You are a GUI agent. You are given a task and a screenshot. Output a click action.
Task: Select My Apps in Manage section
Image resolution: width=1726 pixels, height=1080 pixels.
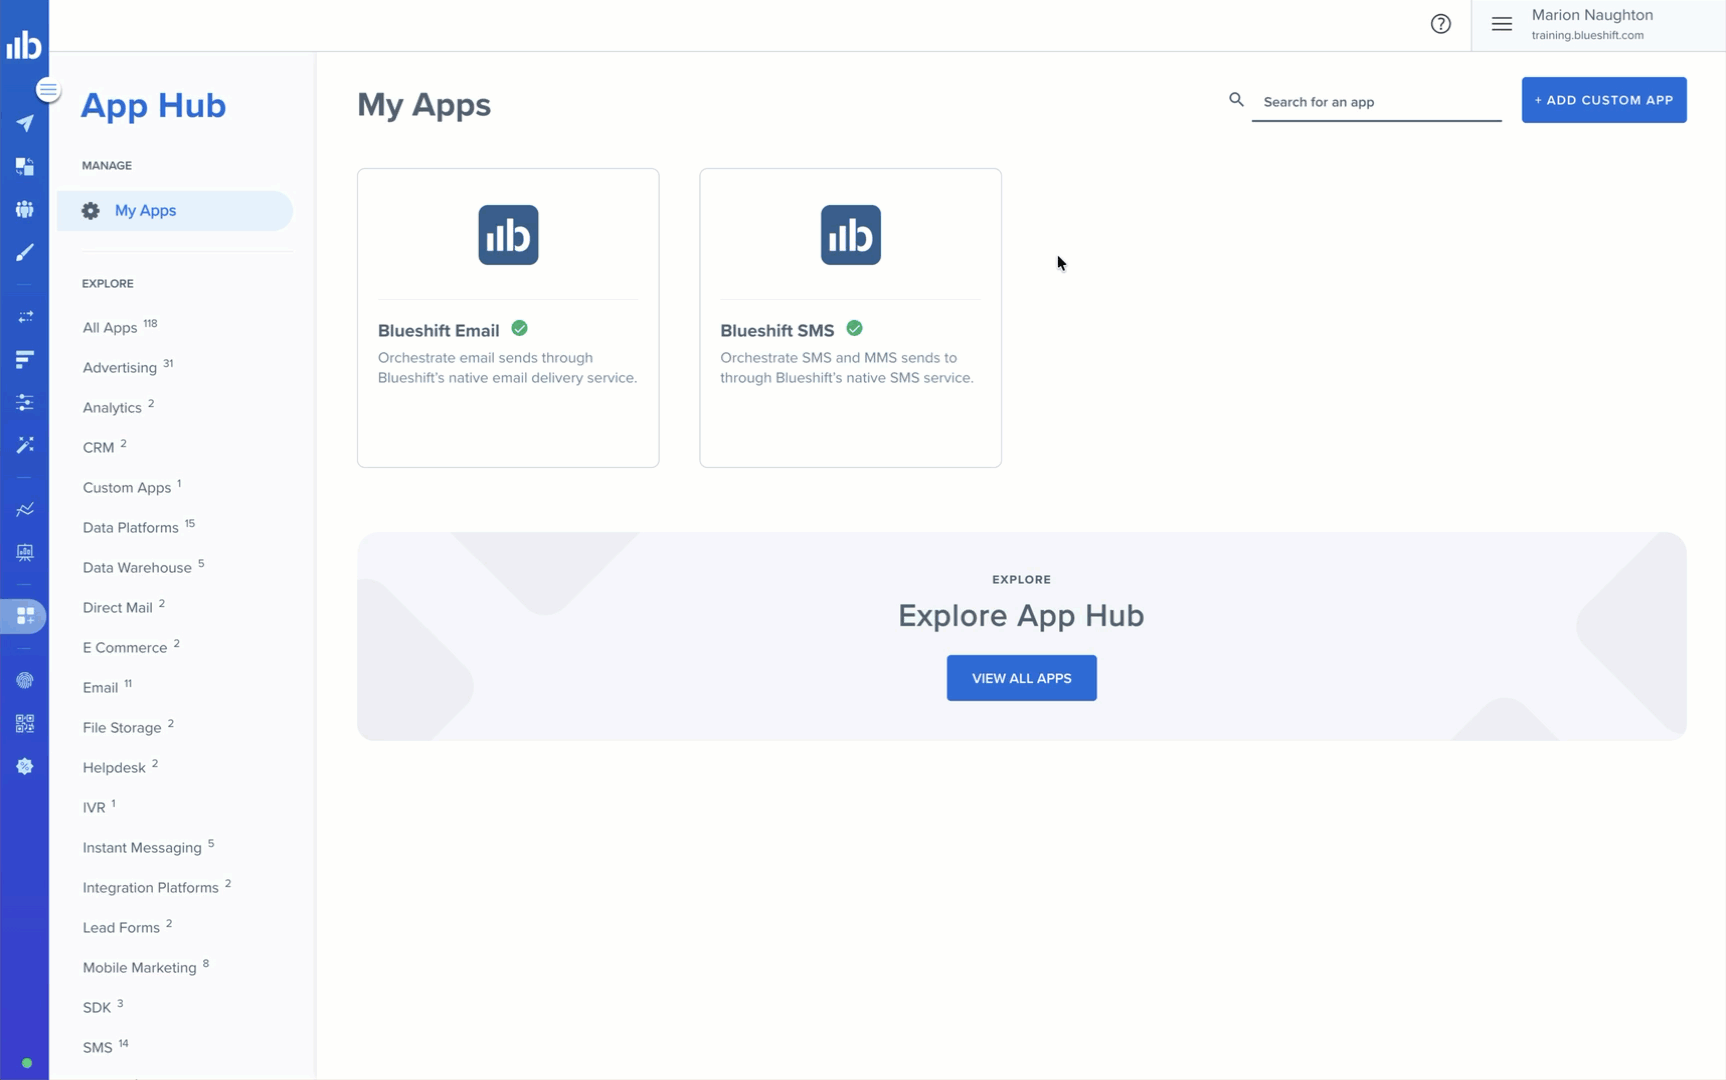(175, 211)
